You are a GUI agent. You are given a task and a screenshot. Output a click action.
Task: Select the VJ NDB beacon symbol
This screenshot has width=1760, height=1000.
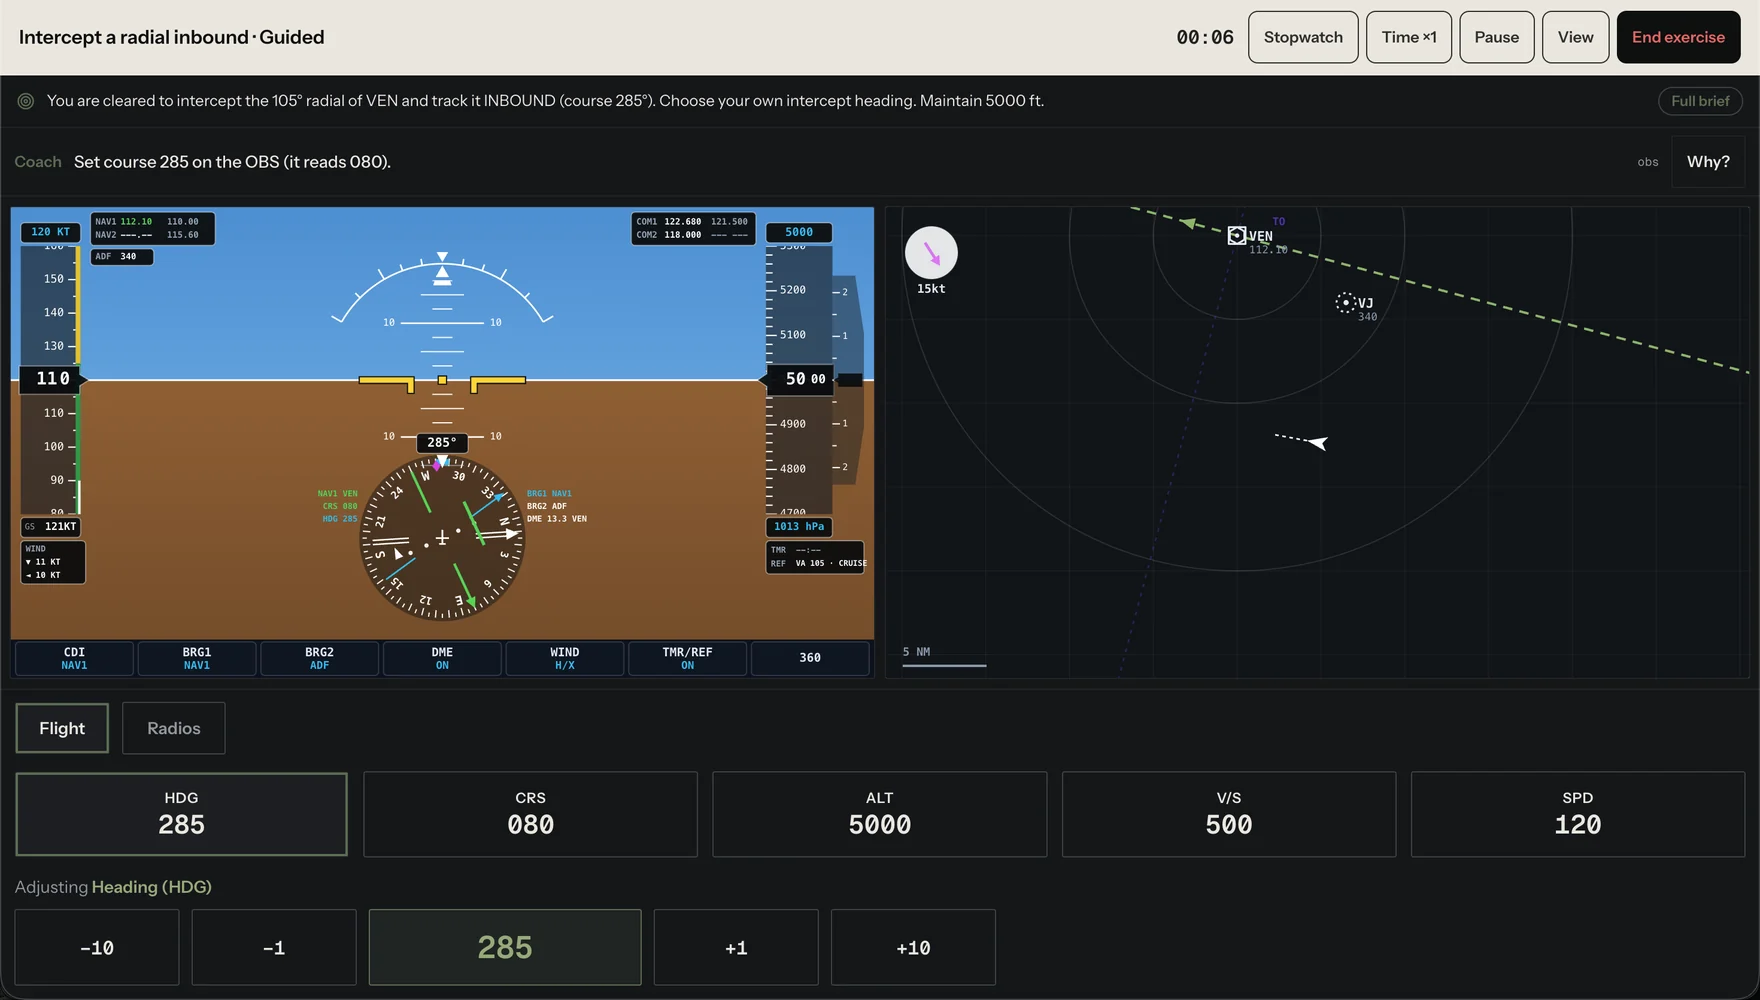(x=1345, y=302)
